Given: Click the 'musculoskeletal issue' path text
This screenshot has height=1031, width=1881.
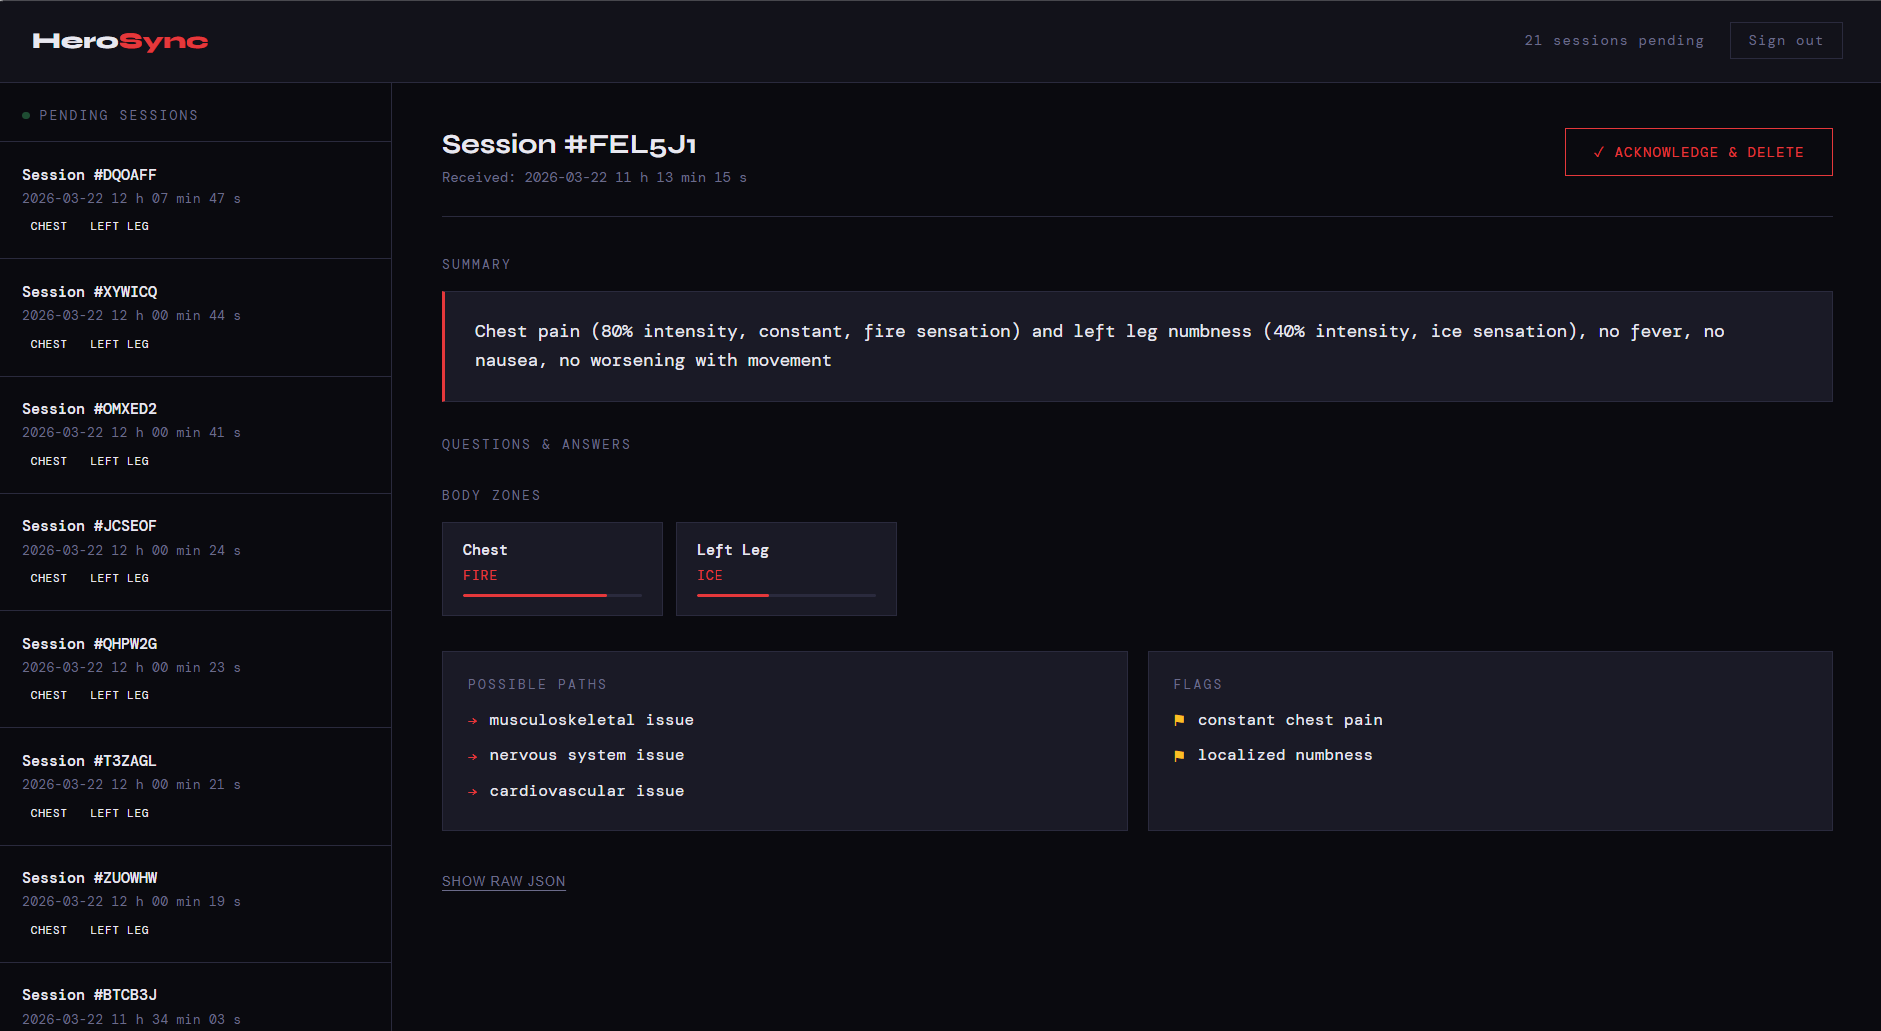Looking at the screenshot, I should [x=591, y=720].
